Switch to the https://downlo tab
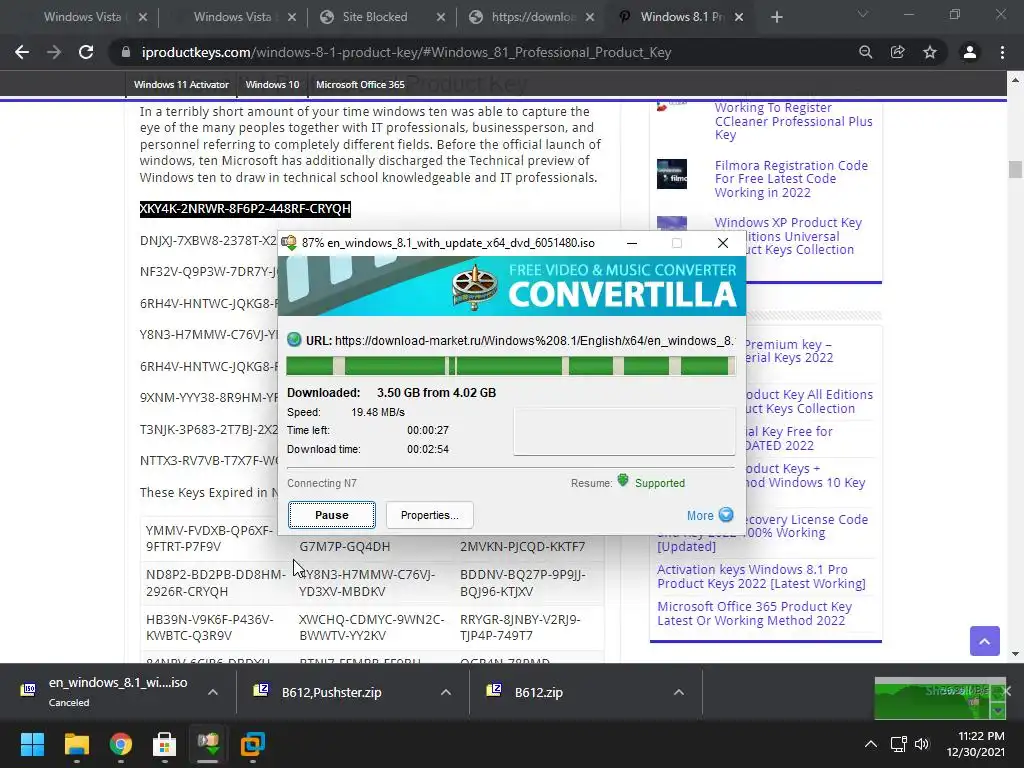Screen dimensions: 1024x768 532,17
